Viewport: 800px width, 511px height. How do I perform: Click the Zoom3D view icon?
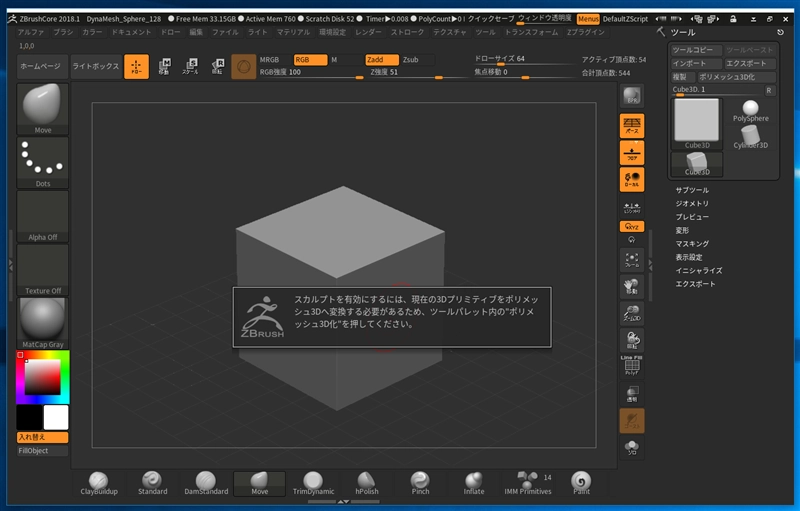pos(632,313)
